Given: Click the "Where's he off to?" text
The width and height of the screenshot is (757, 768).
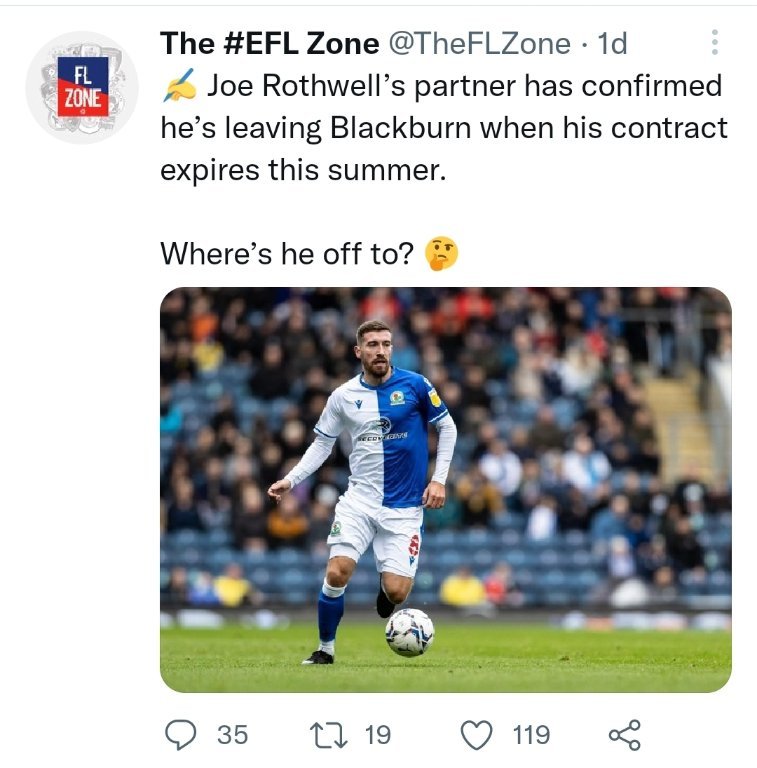Looking at the screenshot, I should (x=287, y=255).
